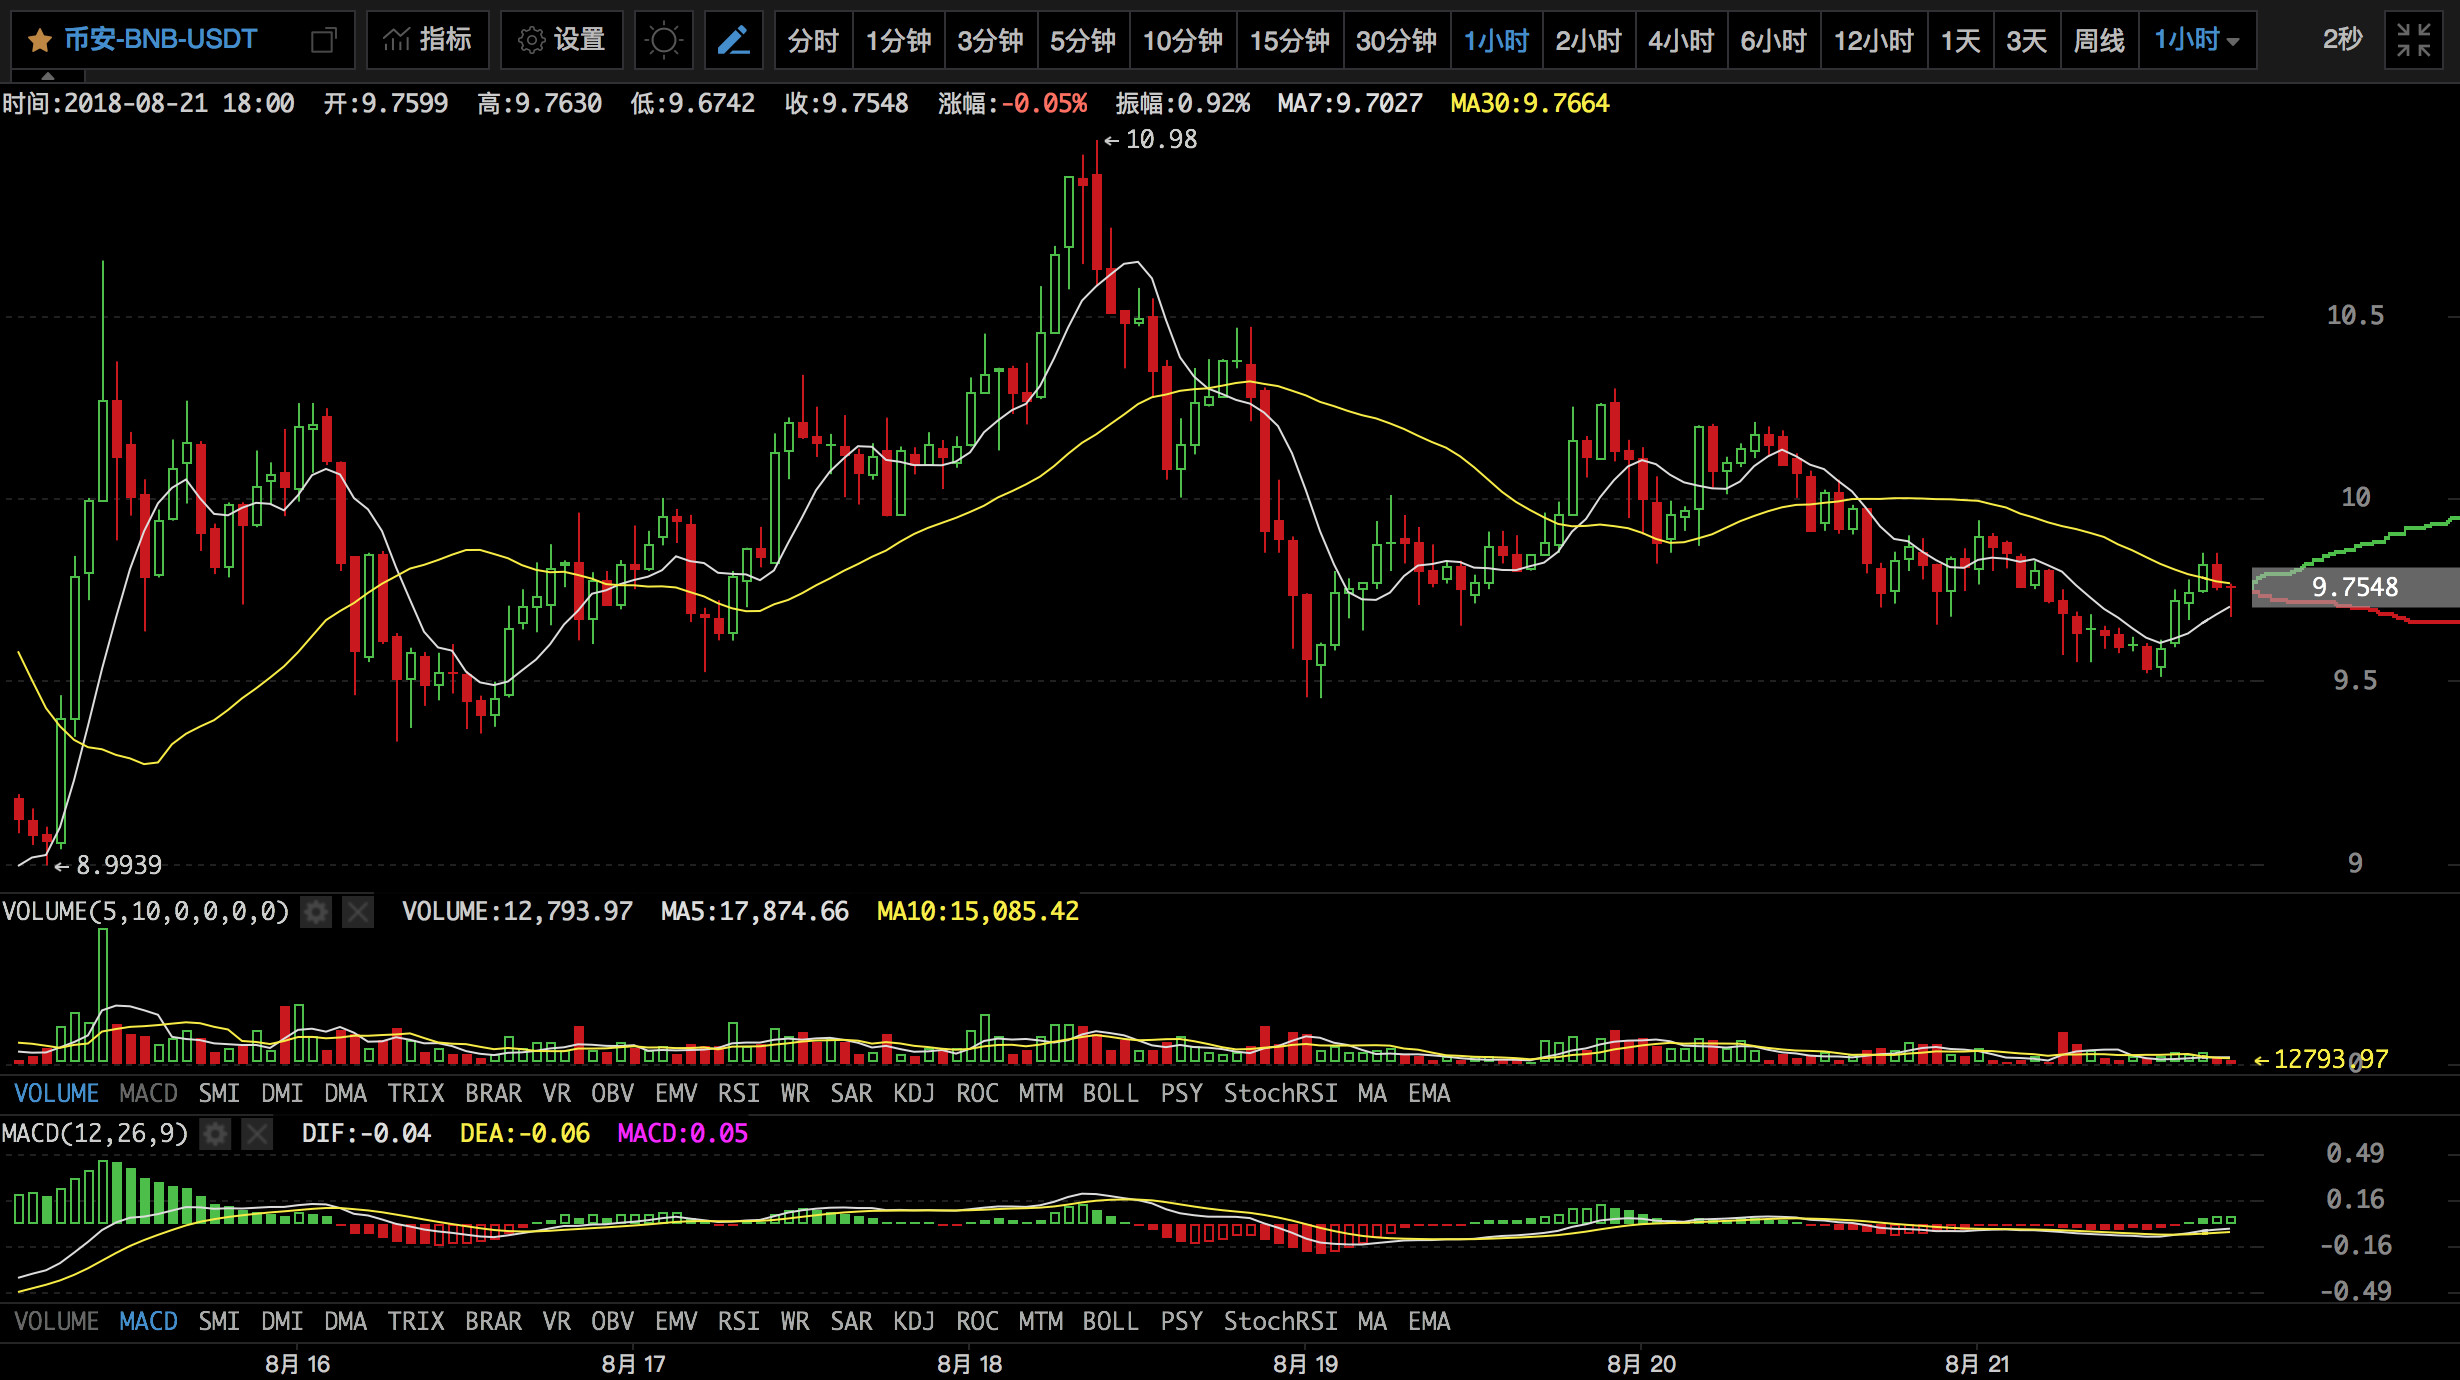Click the exit fullscreen collapse icon
Screen dimensions: 2460x1380
coord(2414,40)
